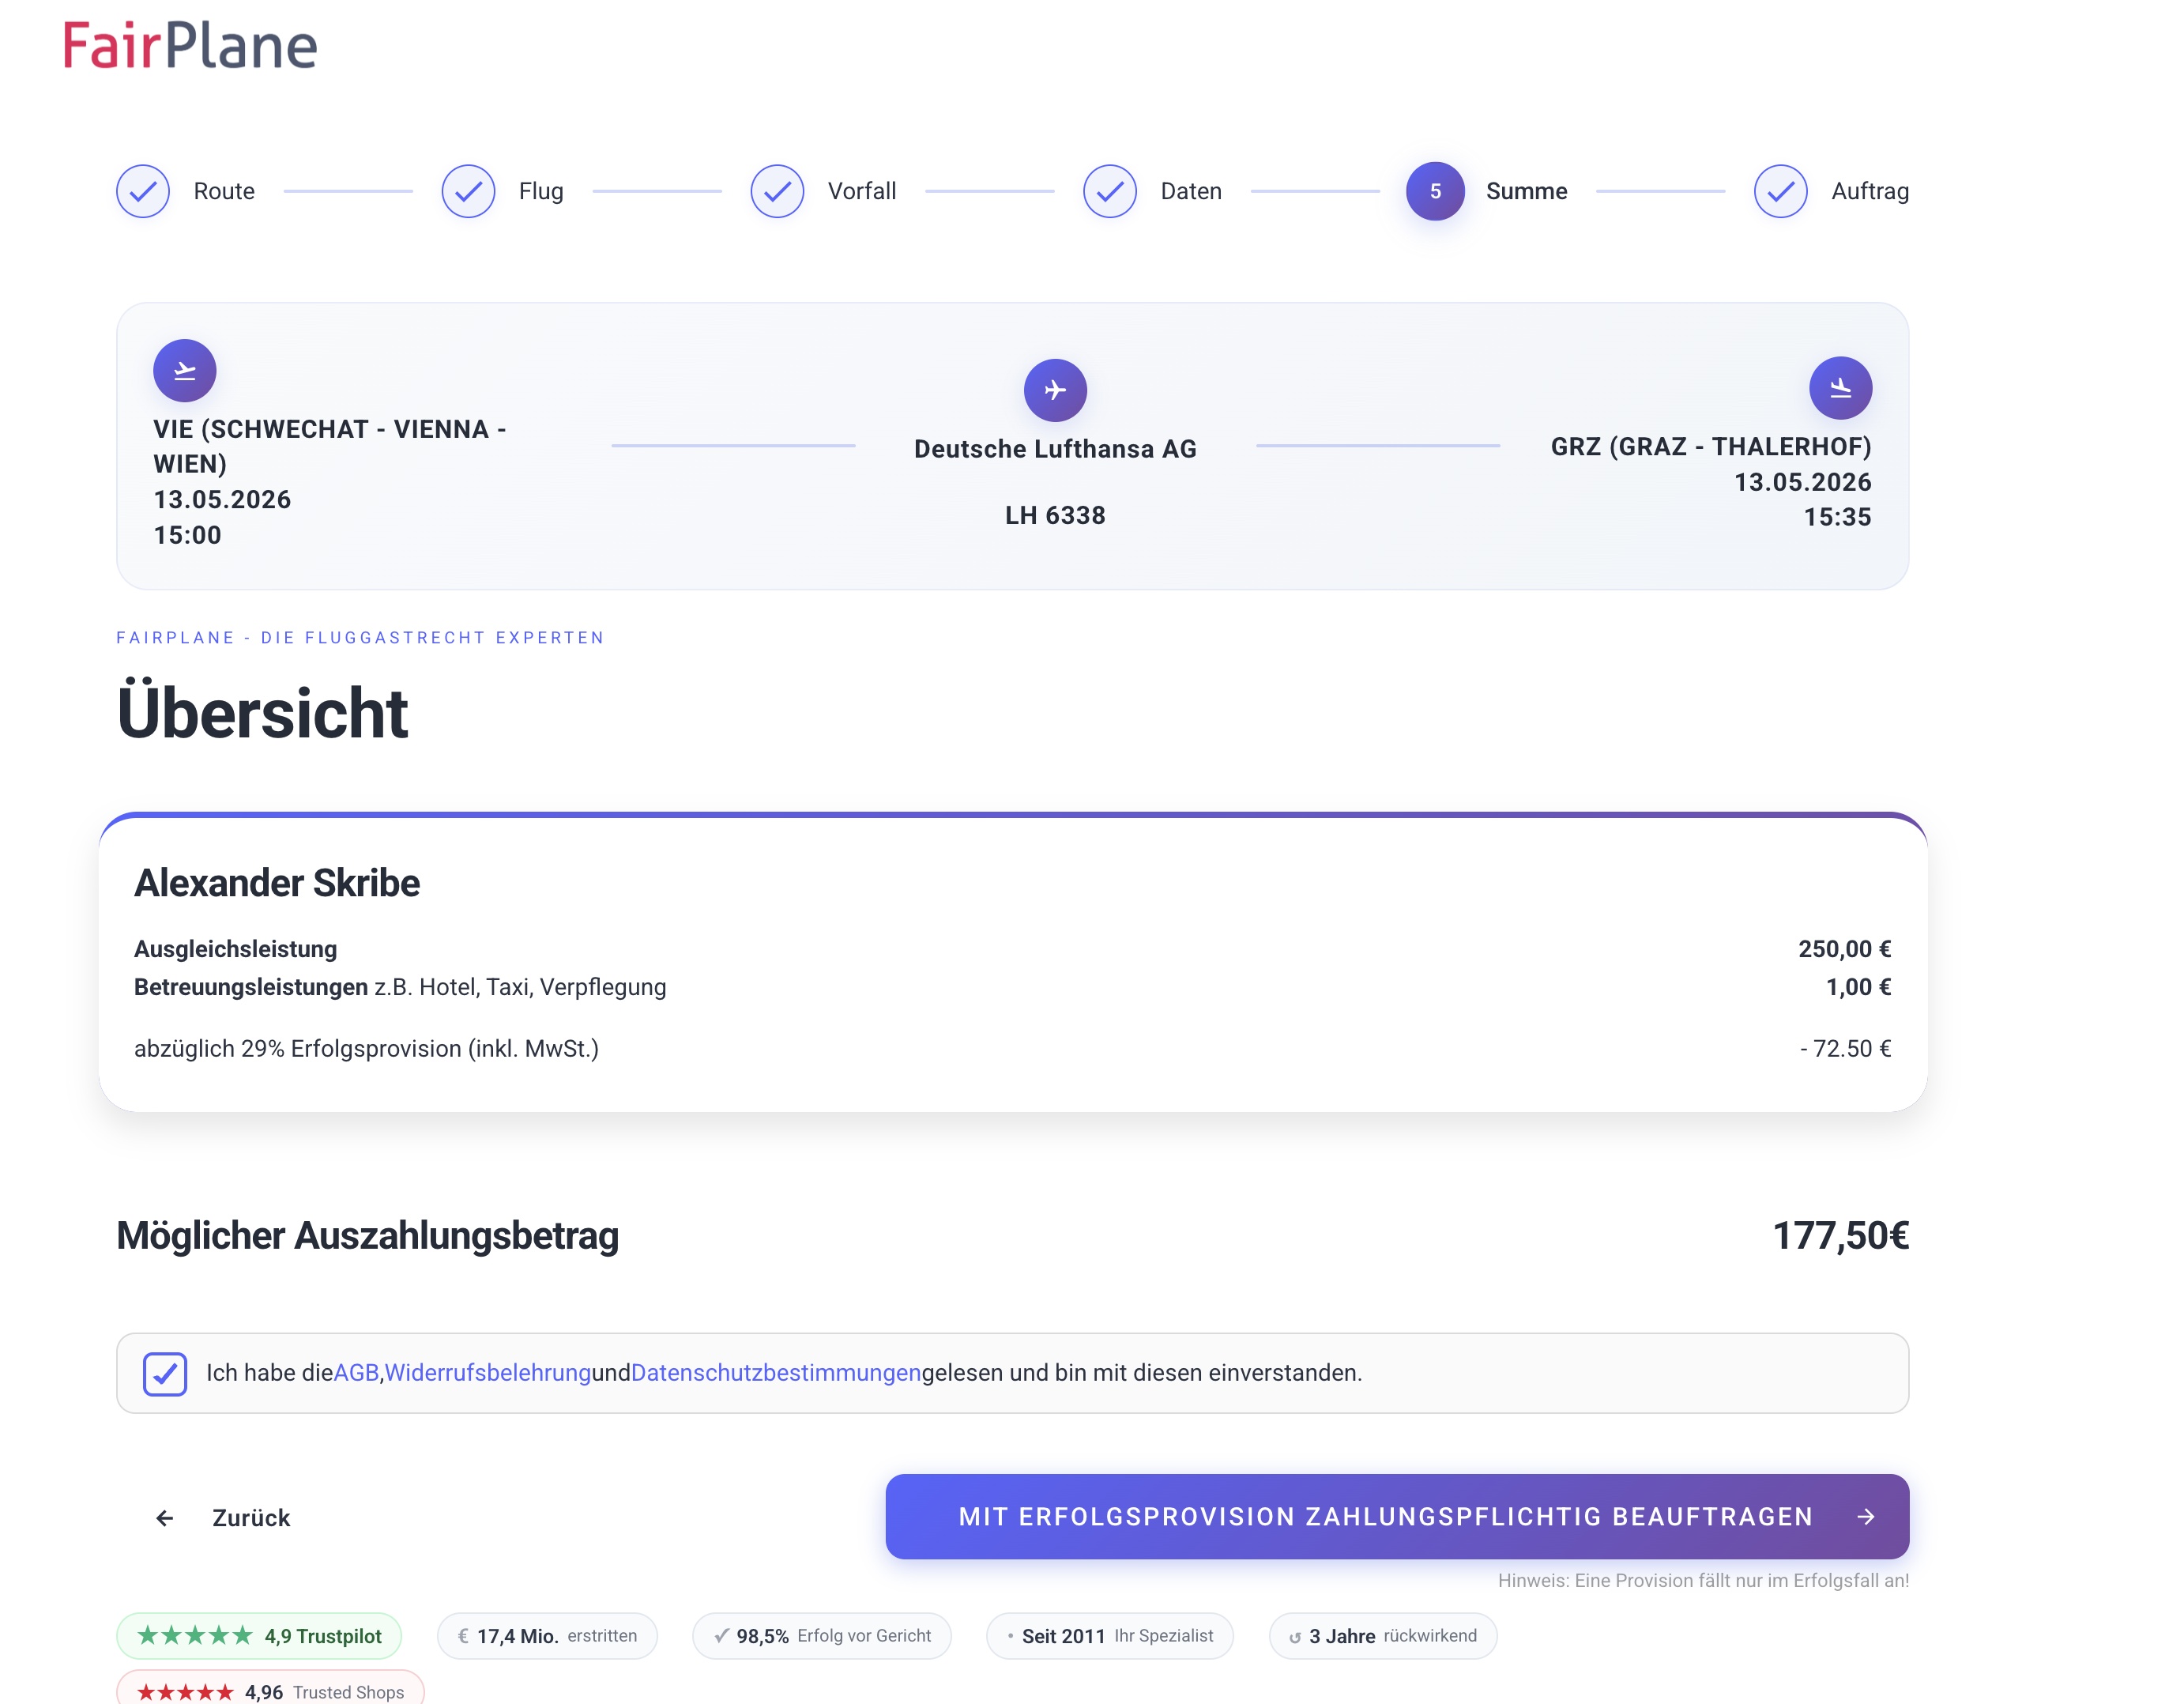Image resolution: width=2184 pixels, height=1704 pixels.
Task: Click abzüglich 29% Erfolgsprovision text
Action: pyautogui.click(x=366, y=1048)
